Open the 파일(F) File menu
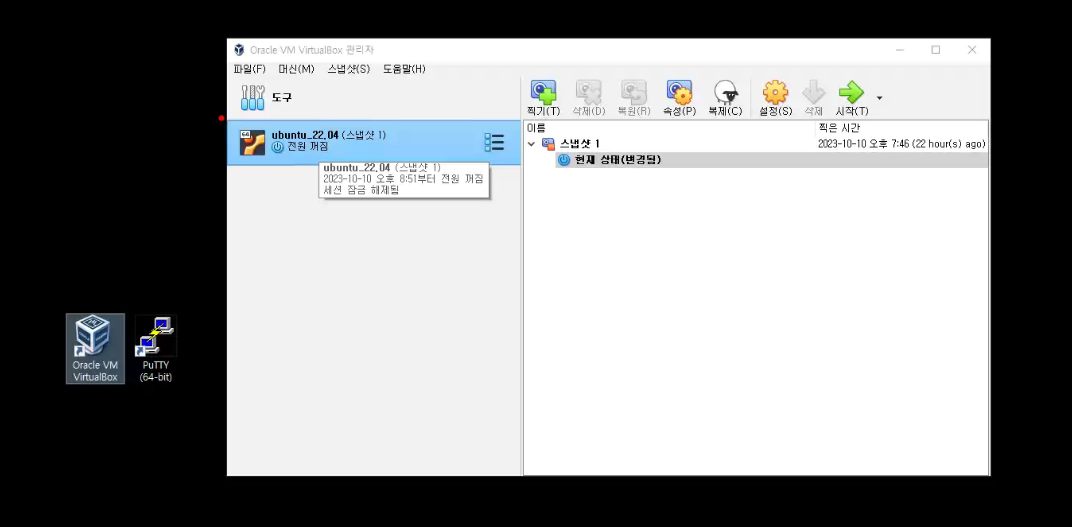The height and width of the screenshot is (527, 1072). pyautogui.click(x=250, y=69)
